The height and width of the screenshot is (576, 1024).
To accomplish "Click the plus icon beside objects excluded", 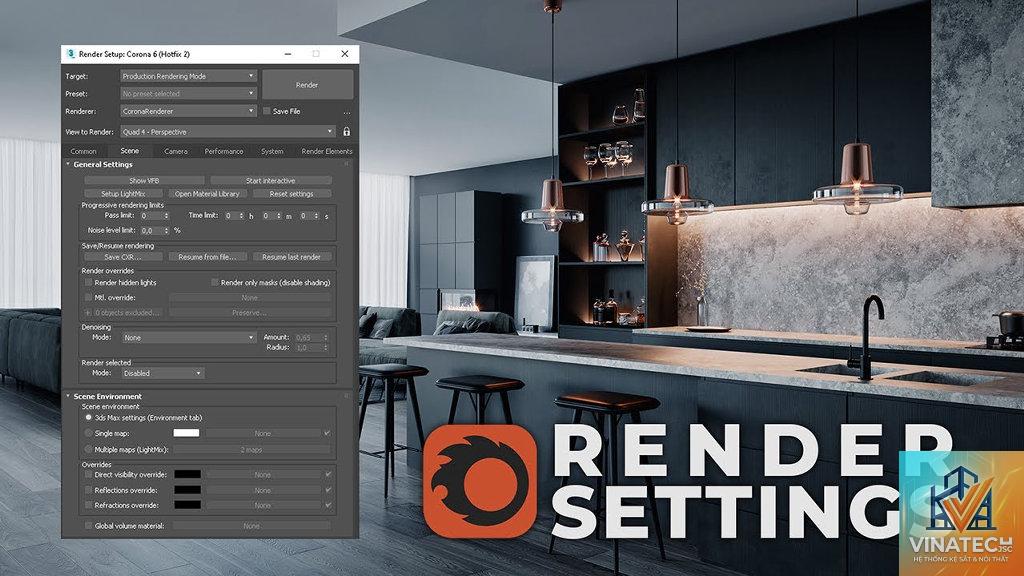I will pyautogui.click(x=88, y=313).
